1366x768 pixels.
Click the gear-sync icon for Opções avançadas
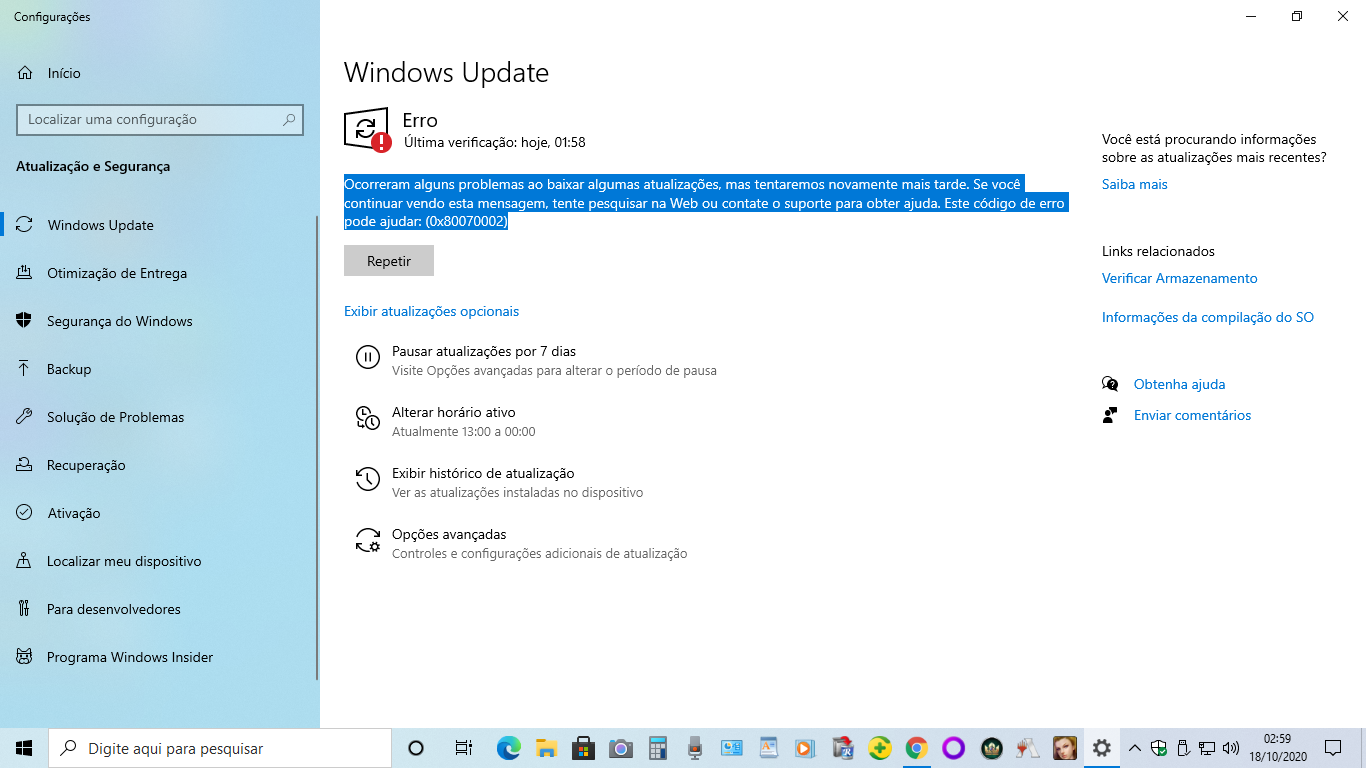click(x=368, y=541)
